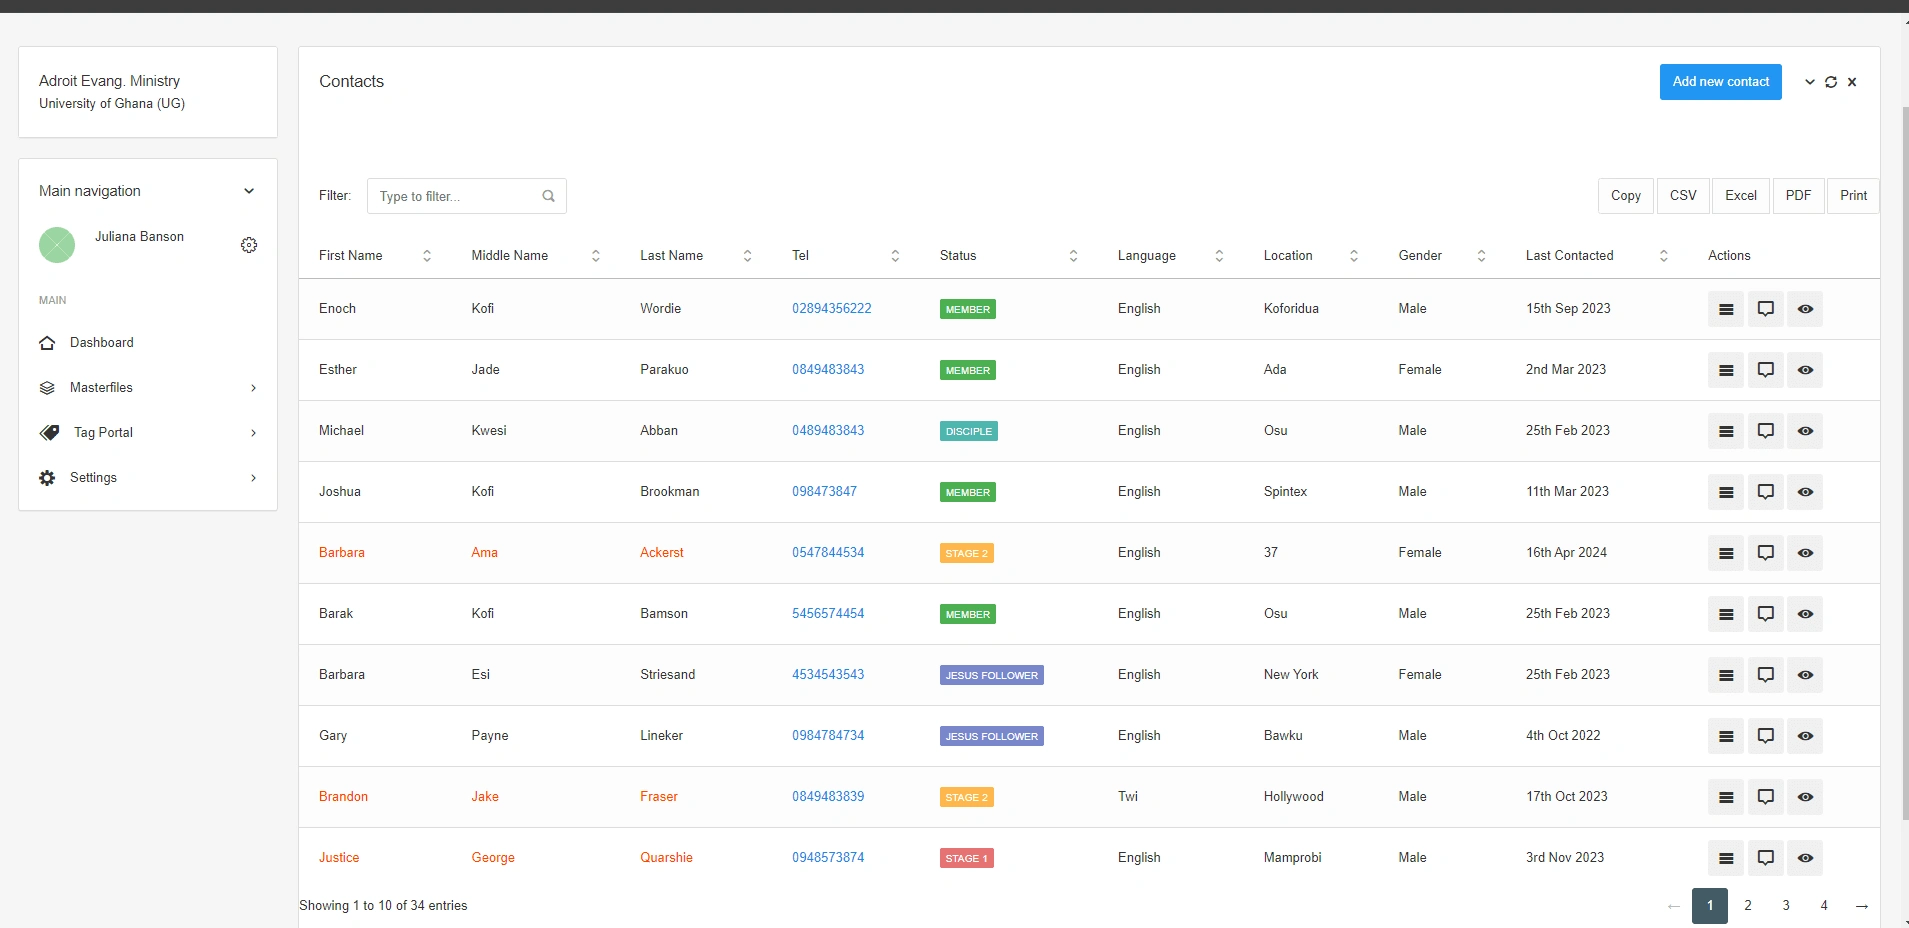The width and height of the screenshot is (1909, 928).
Task: Click the refresh icon in Contacts header
Action: pos(1831,82)
